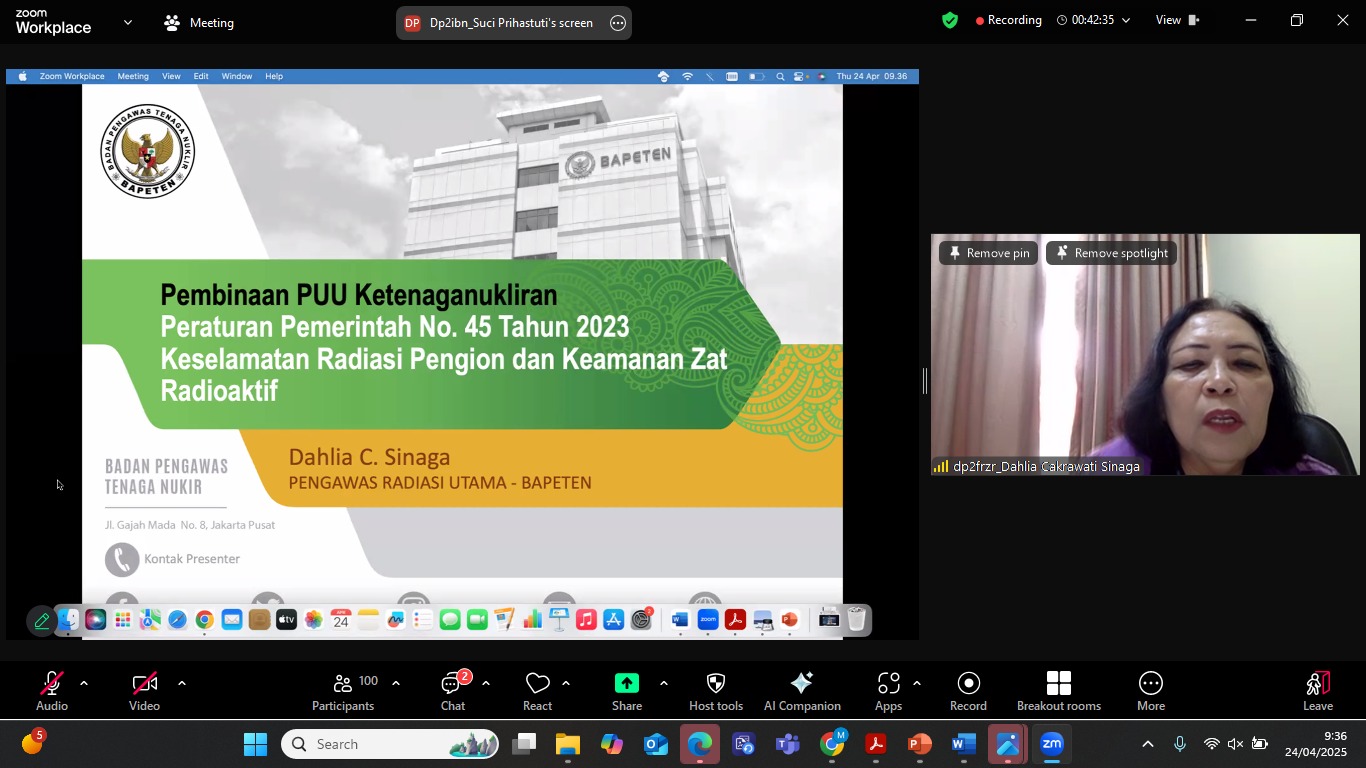Open Meeting menu in shared Mac menu bar
Image resolution: width=1366 pixels, height=768 pixels.
(x=133, y=76)
